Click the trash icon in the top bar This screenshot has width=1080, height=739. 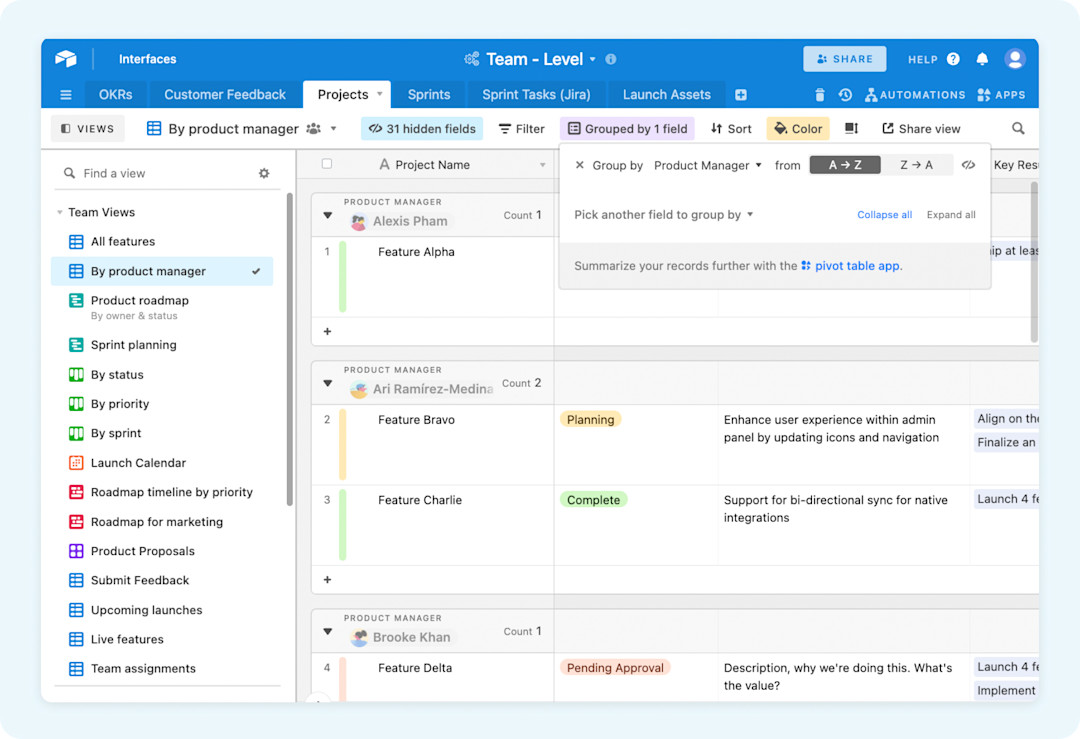[820, 94]
